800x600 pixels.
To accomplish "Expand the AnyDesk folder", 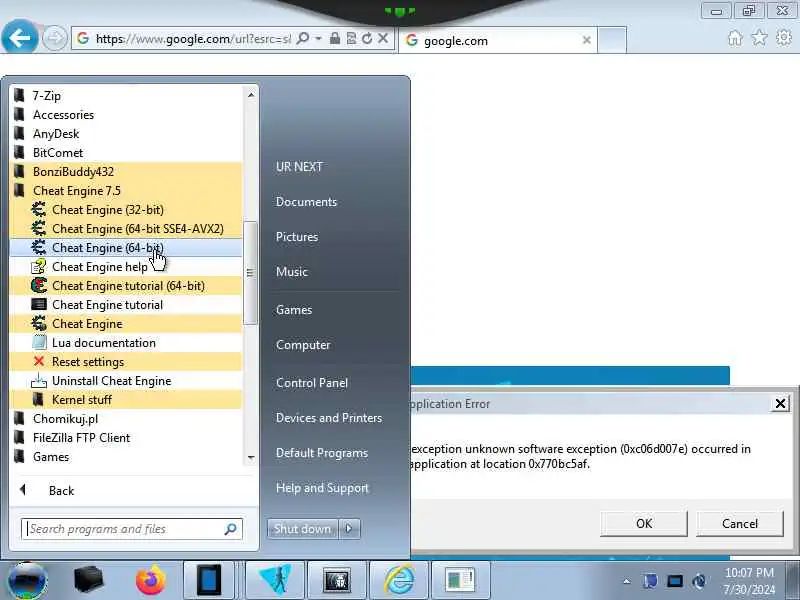I will pyautogui.click(x=126, y=134).
